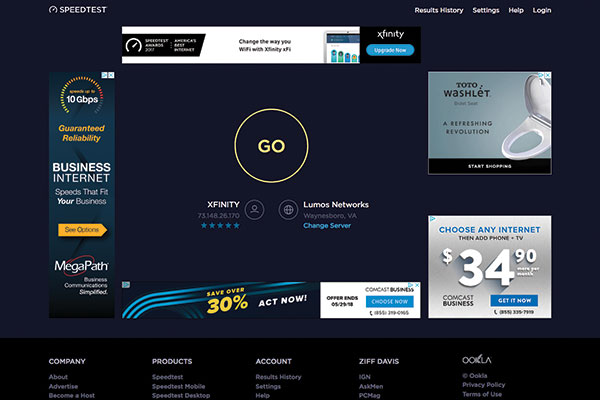Open the Privacy Policy footer link
600x400 pixels.
click(x=483, y=385)
